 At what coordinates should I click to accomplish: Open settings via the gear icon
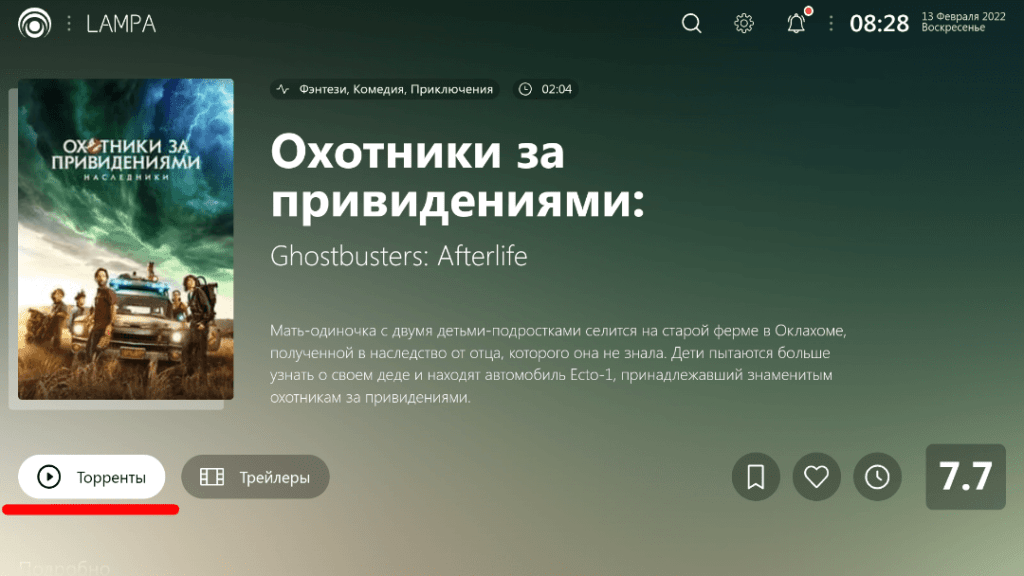coord(744,23)
